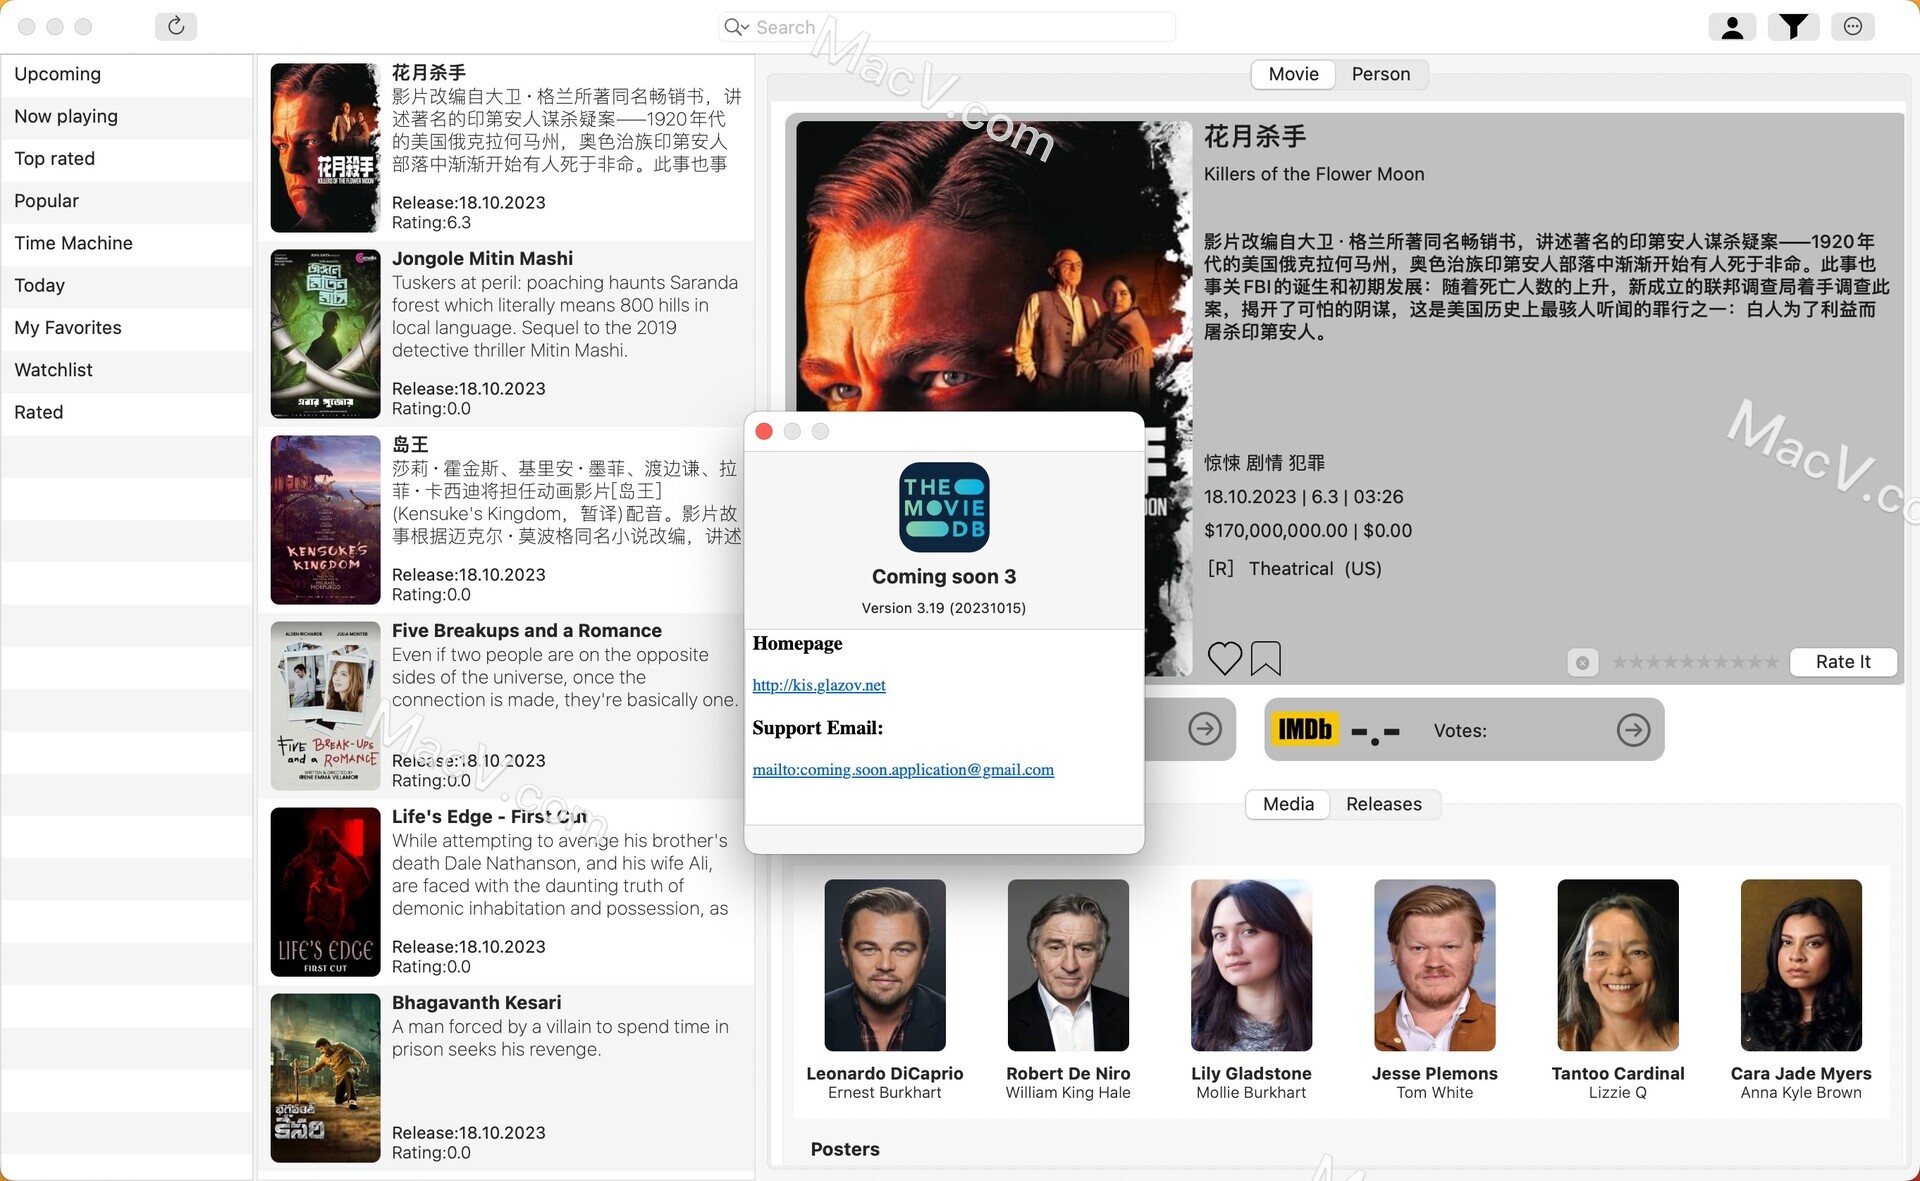Open the filter funnel icon
Screen dimensions: 1920x1181
1793,27
